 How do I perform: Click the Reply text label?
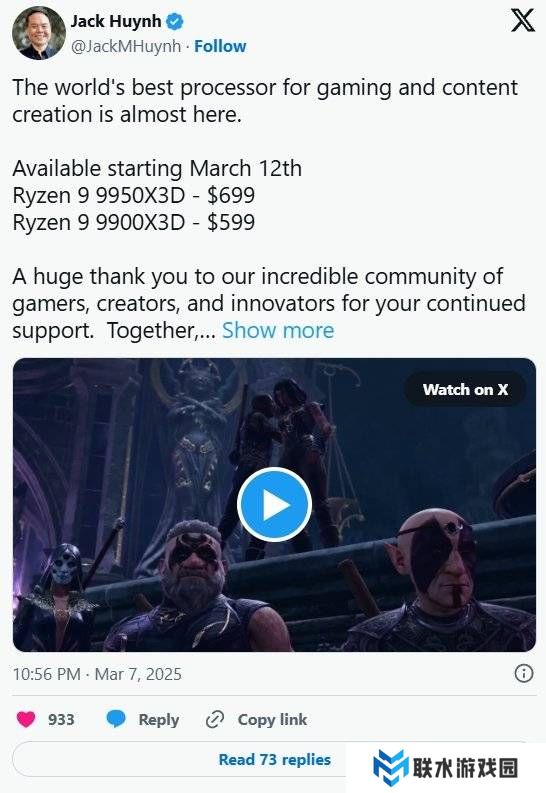(159, 720)
